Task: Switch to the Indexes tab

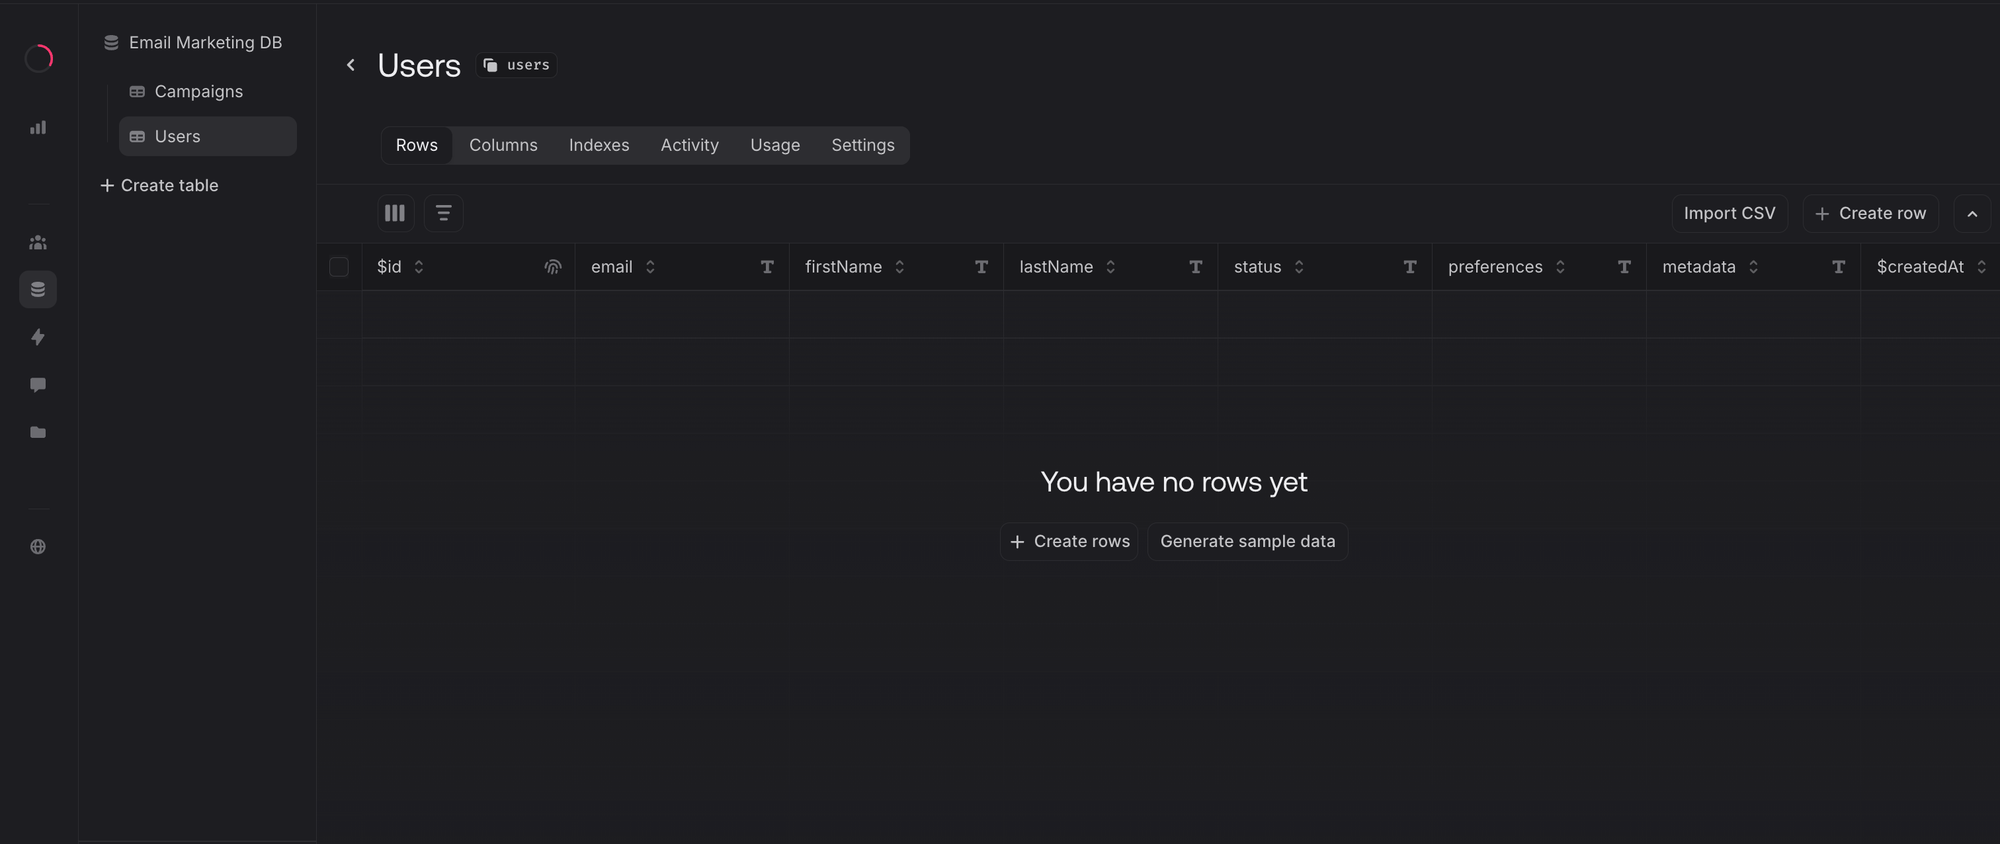Action: (x=599, y=145)
